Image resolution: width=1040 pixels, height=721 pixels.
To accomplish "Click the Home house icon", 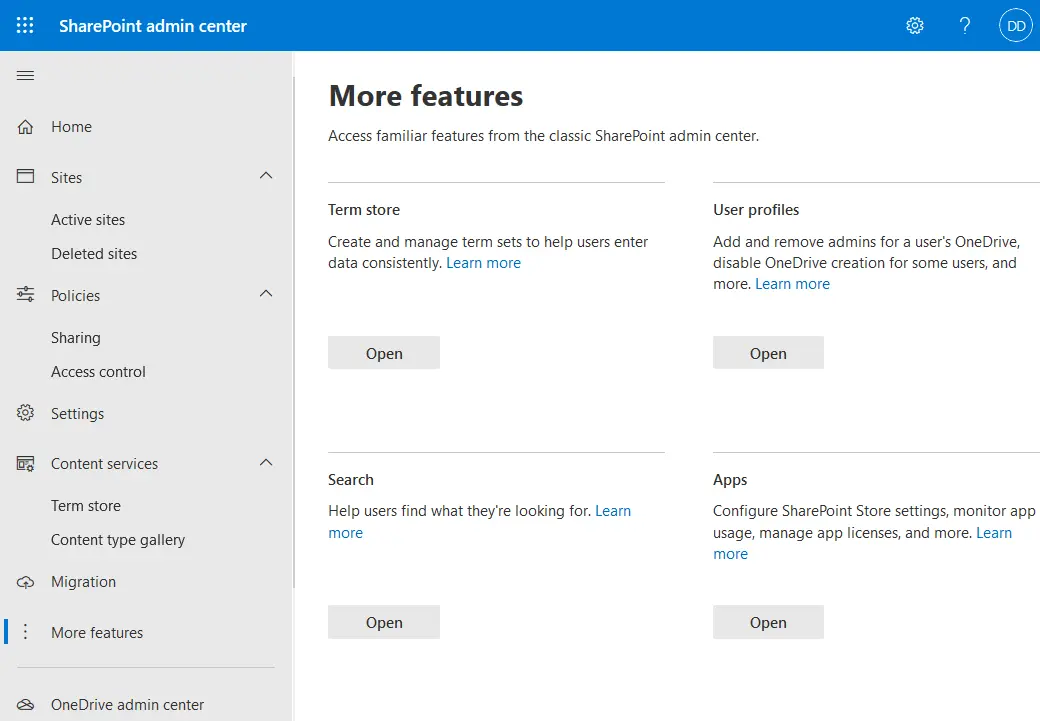I will click(x=25, y=127).
